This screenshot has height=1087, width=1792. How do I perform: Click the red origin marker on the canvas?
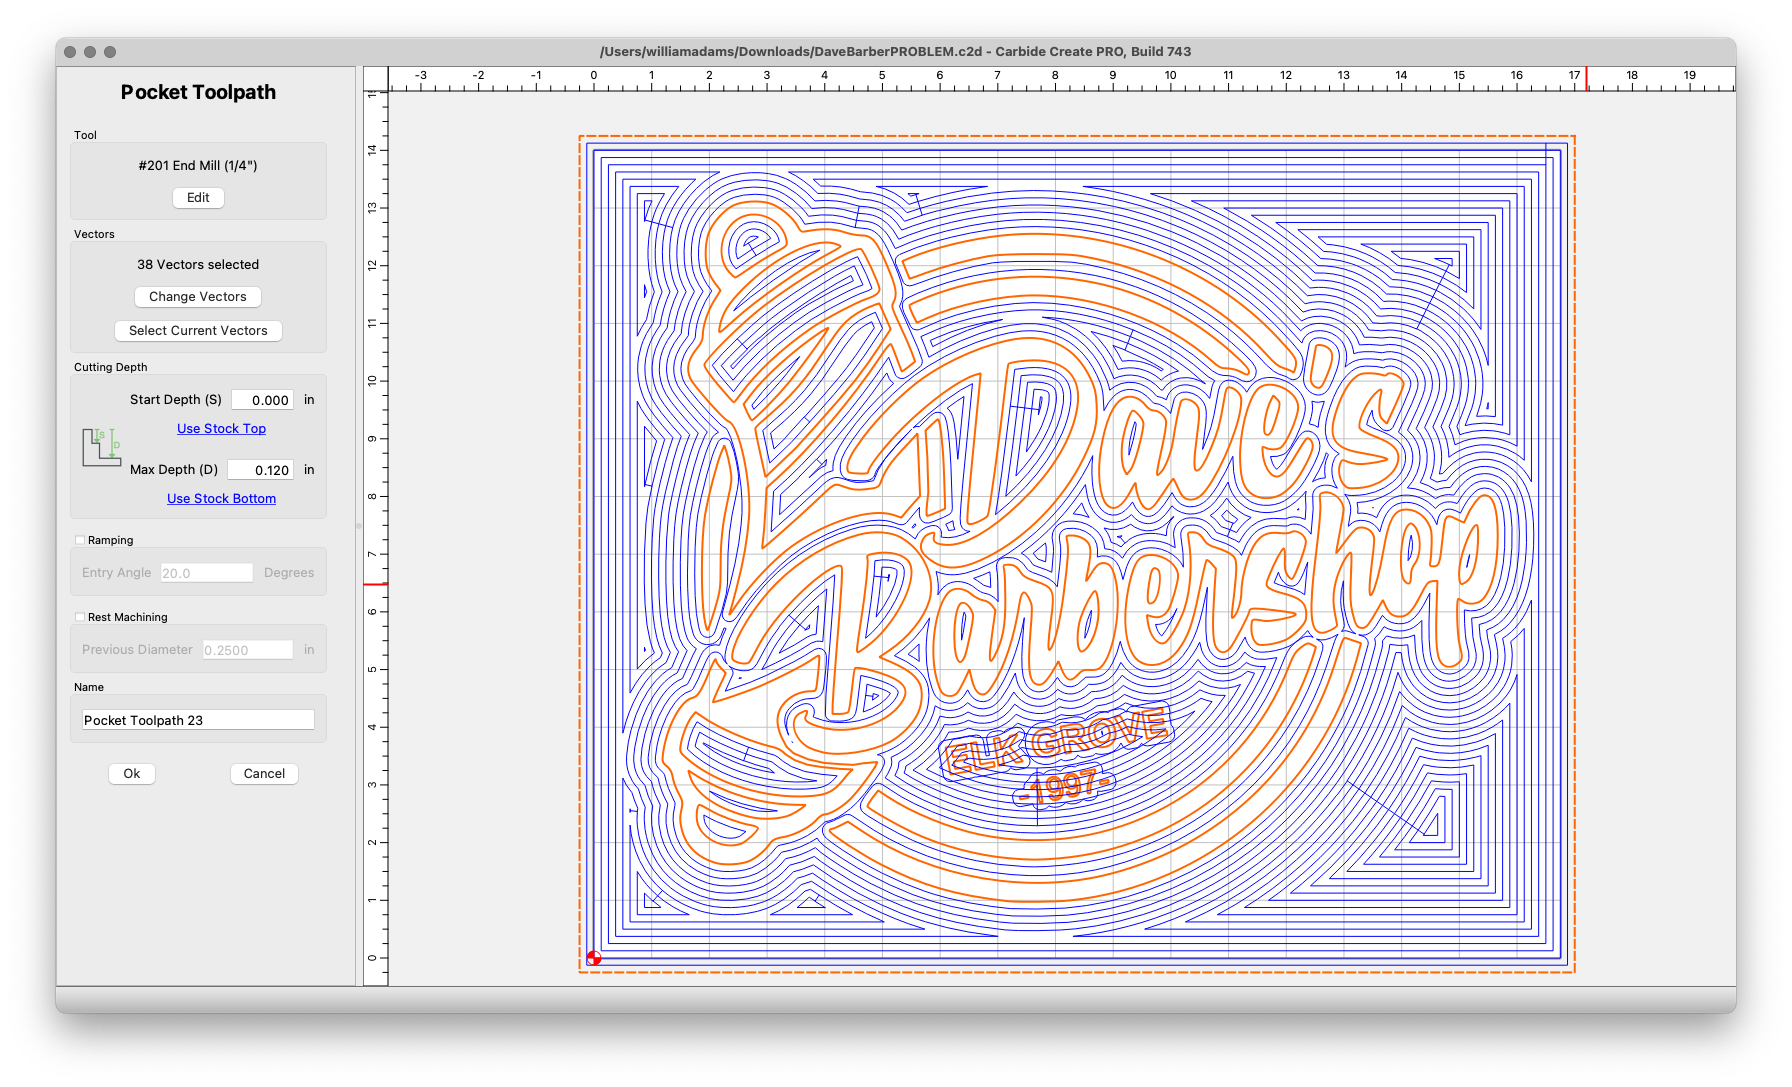pos(594,958)
